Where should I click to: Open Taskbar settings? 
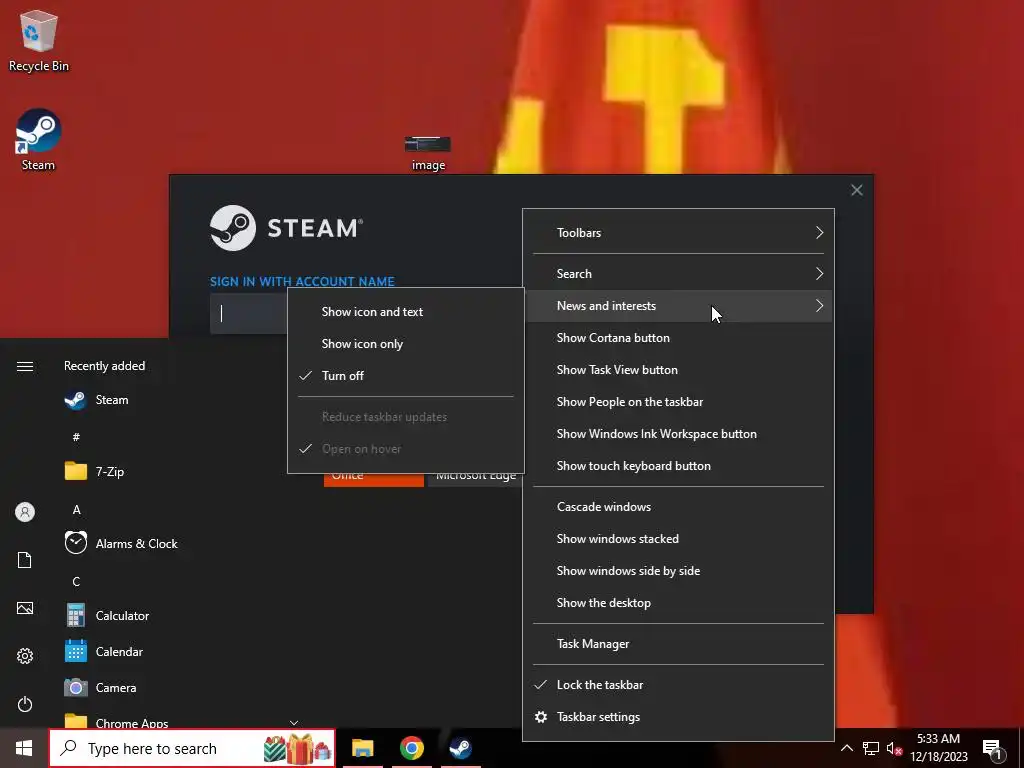[679, 716]
